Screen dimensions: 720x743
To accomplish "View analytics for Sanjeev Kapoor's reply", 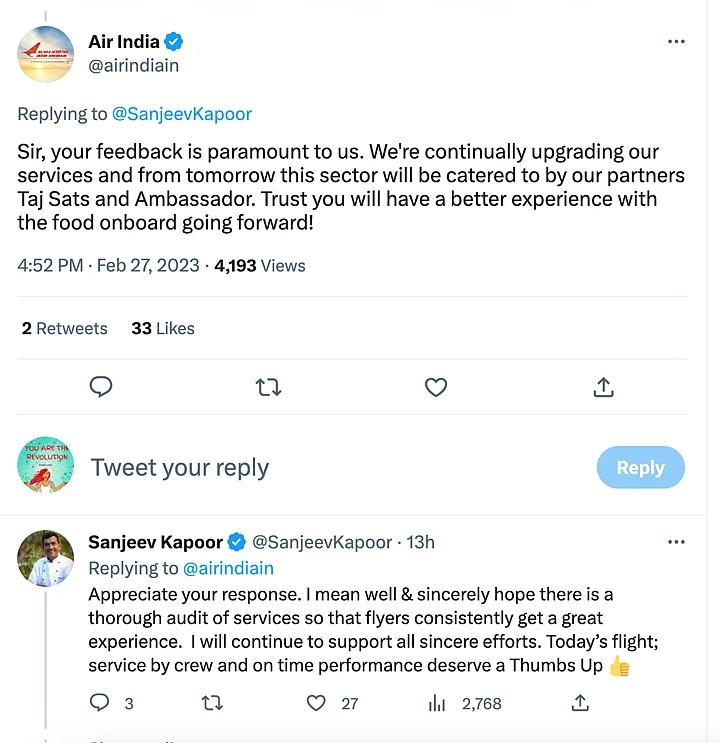I will [437, 703].
